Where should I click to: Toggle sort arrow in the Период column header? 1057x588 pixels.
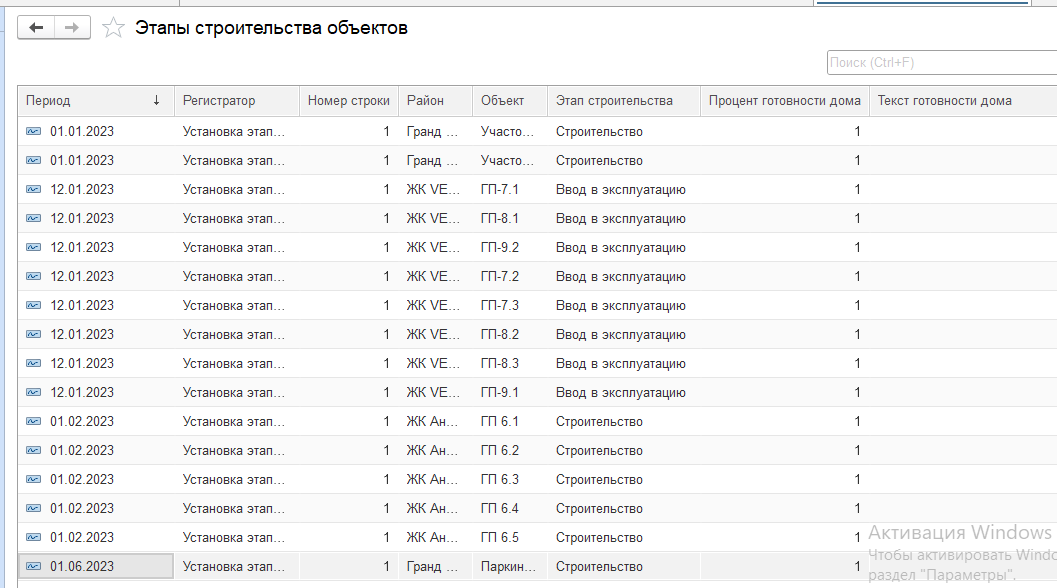point(156,101)
